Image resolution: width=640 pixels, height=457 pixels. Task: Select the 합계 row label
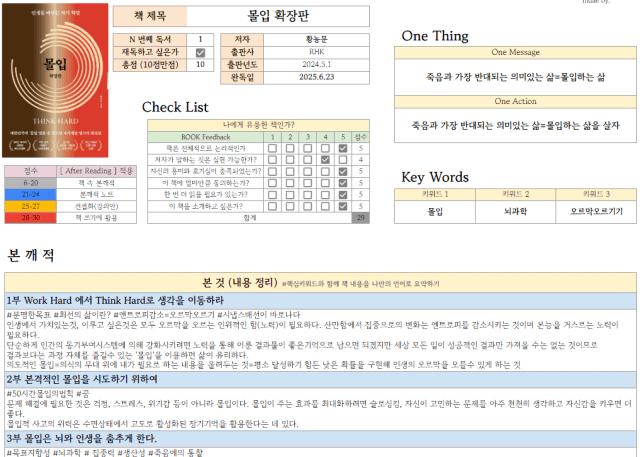click(249, 217)
